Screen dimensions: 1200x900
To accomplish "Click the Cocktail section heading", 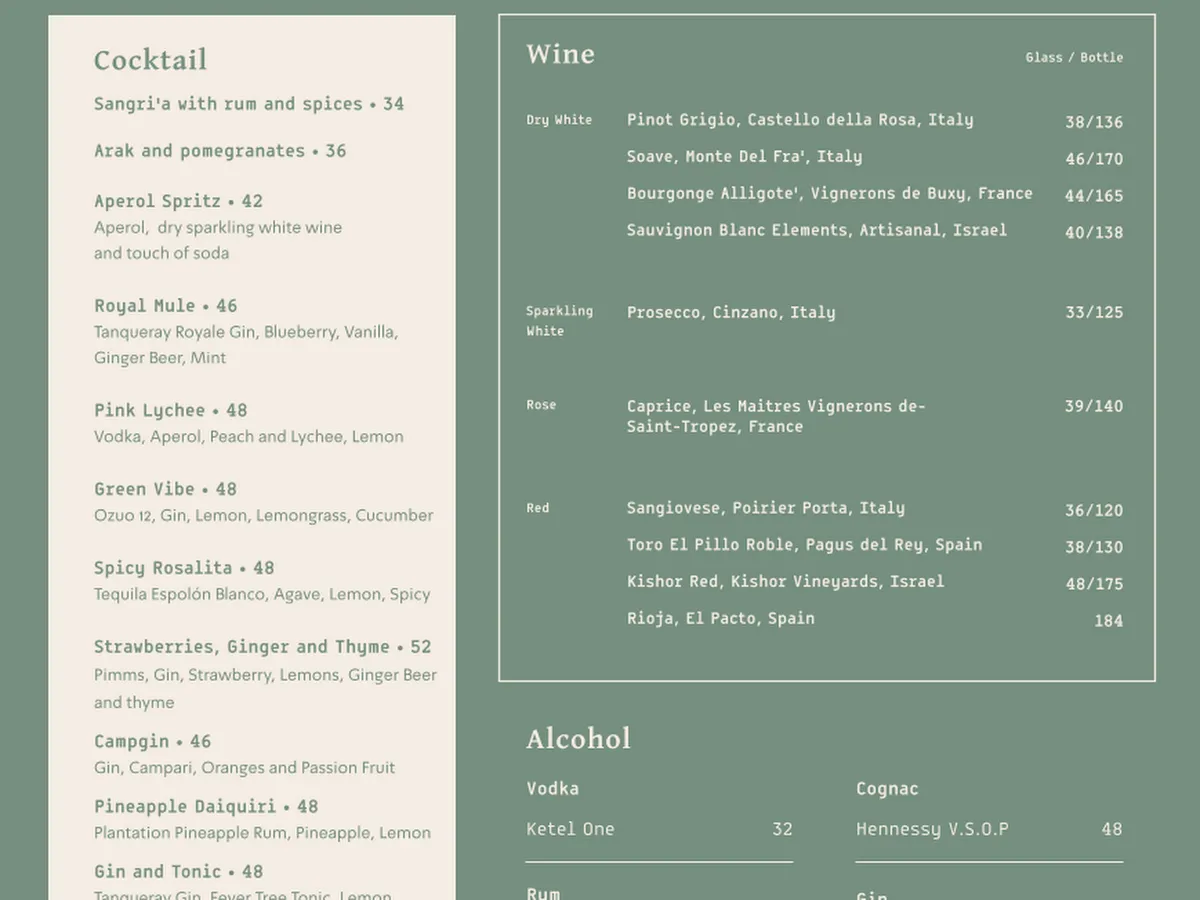I will (150, 60).
